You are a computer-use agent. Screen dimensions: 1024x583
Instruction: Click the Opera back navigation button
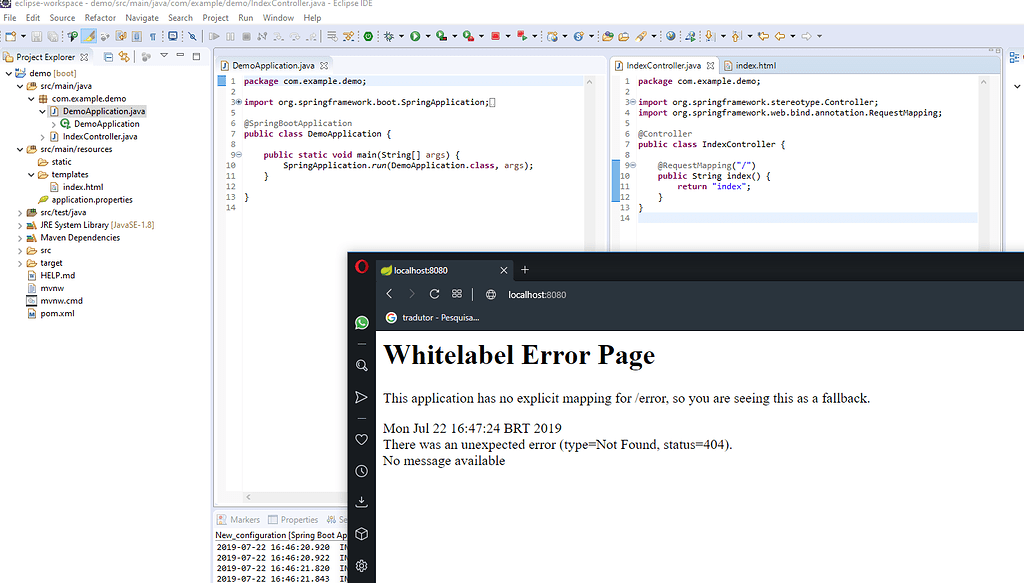[x=389, y=294]
